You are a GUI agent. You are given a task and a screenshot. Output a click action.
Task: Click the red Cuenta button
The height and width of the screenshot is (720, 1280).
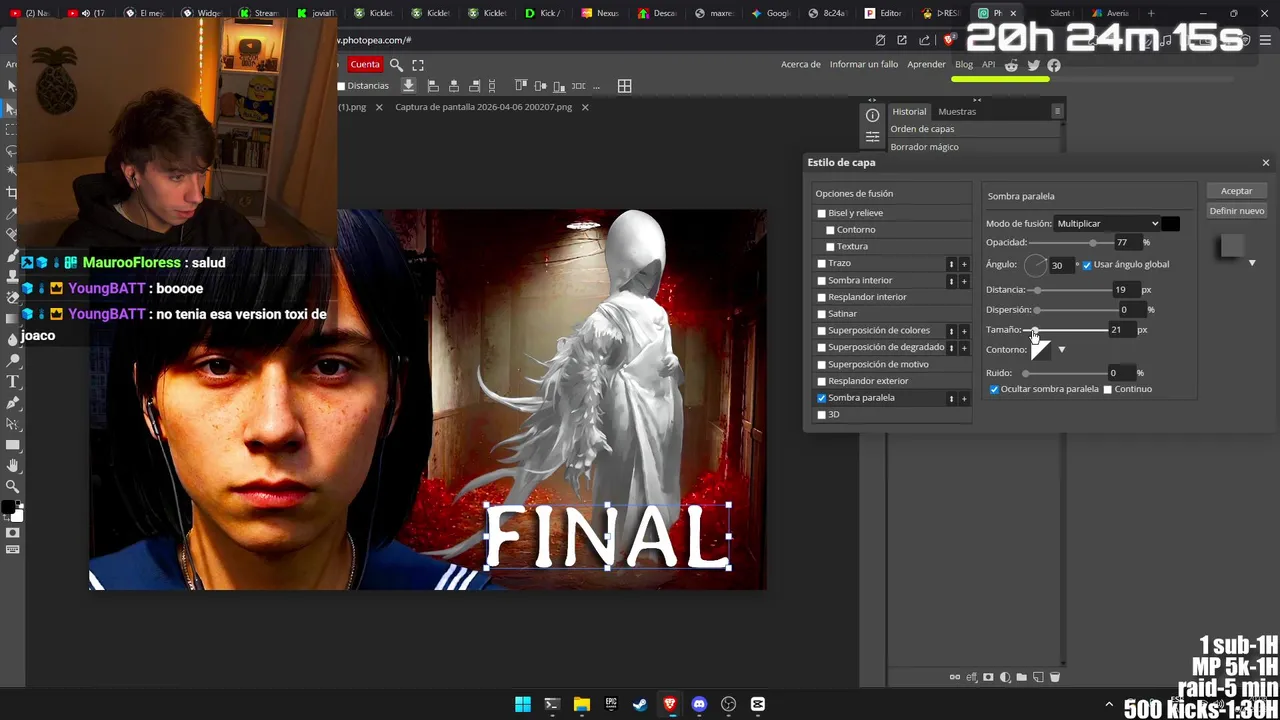pyautogui.click(x=365, y=65)
